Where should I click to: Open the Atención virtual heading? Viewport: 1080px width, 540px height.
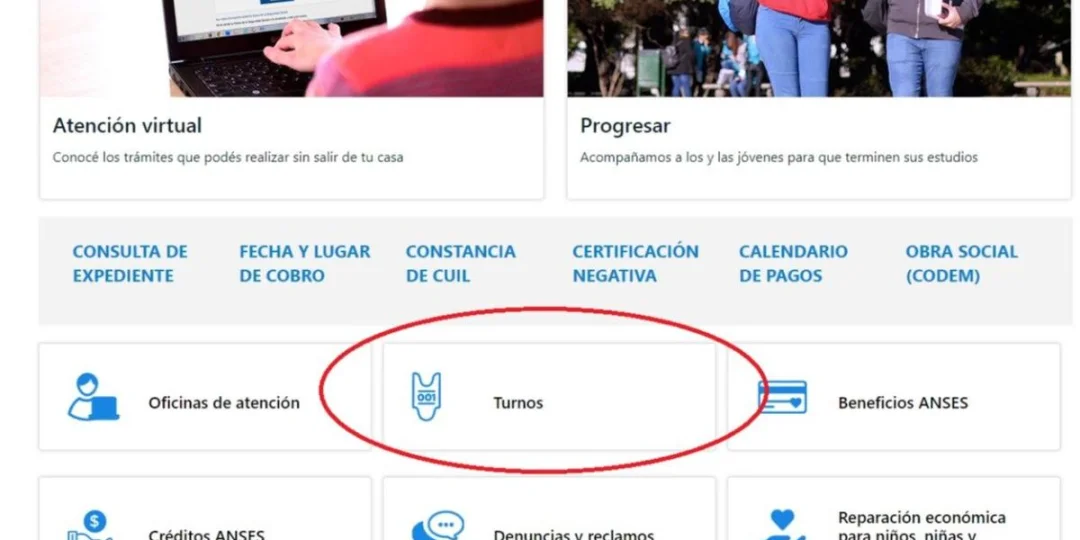click(127, 126)
